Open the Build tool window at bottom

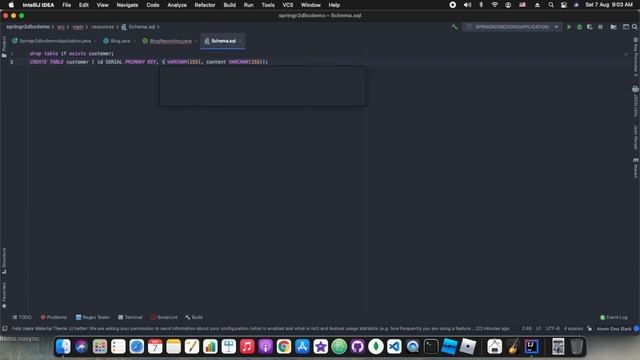194,317
